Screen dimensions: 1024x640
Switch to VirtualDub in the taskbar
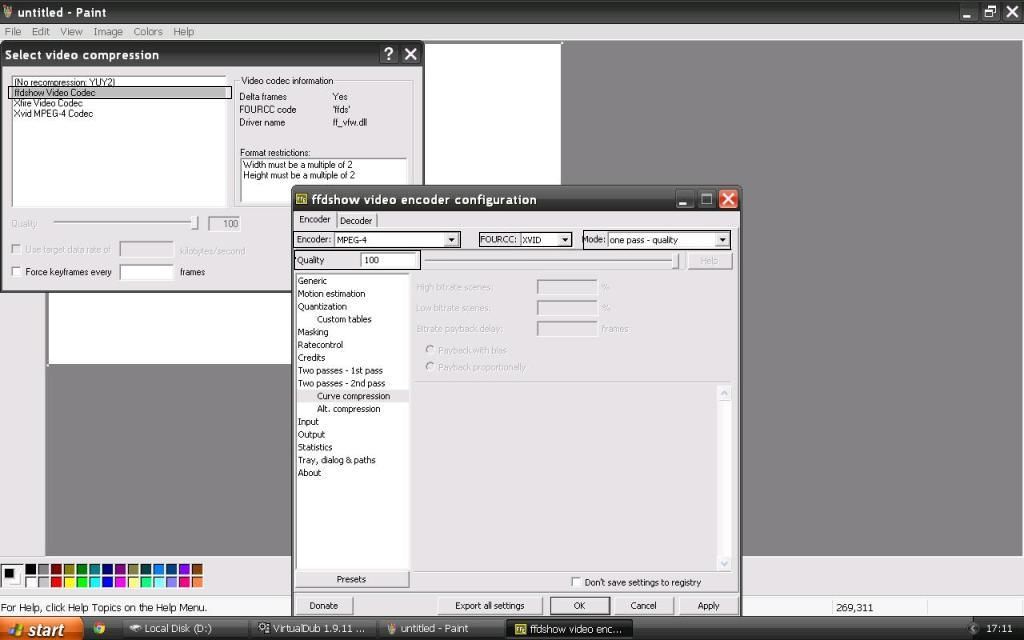(x=312, y=629)
